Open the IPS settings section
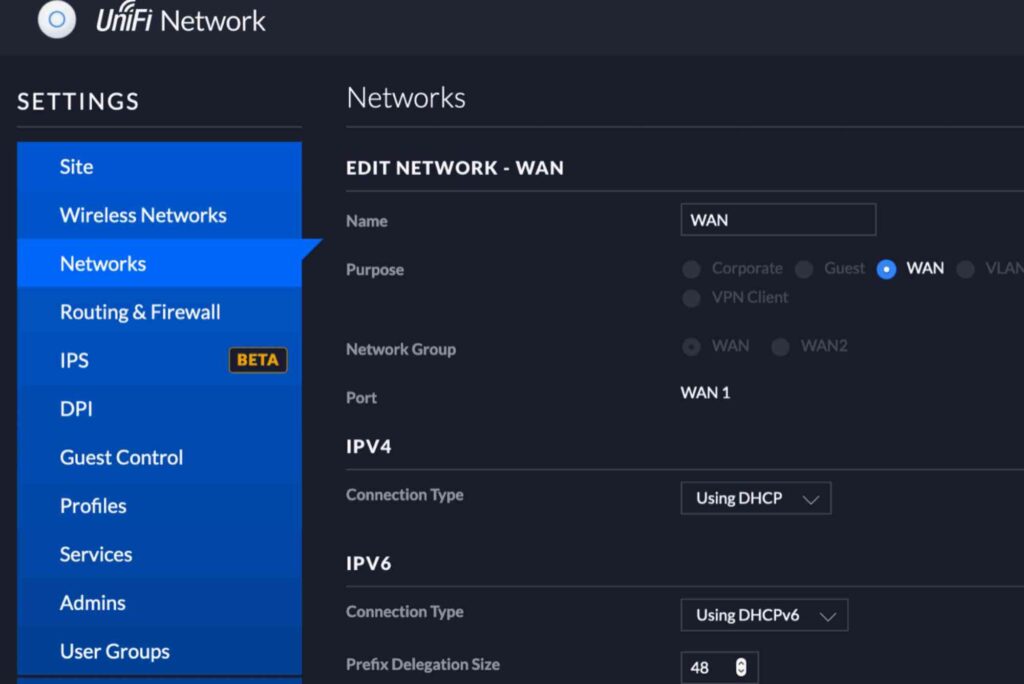This screenshot has width=1024, height=684. tap(159, 360)
